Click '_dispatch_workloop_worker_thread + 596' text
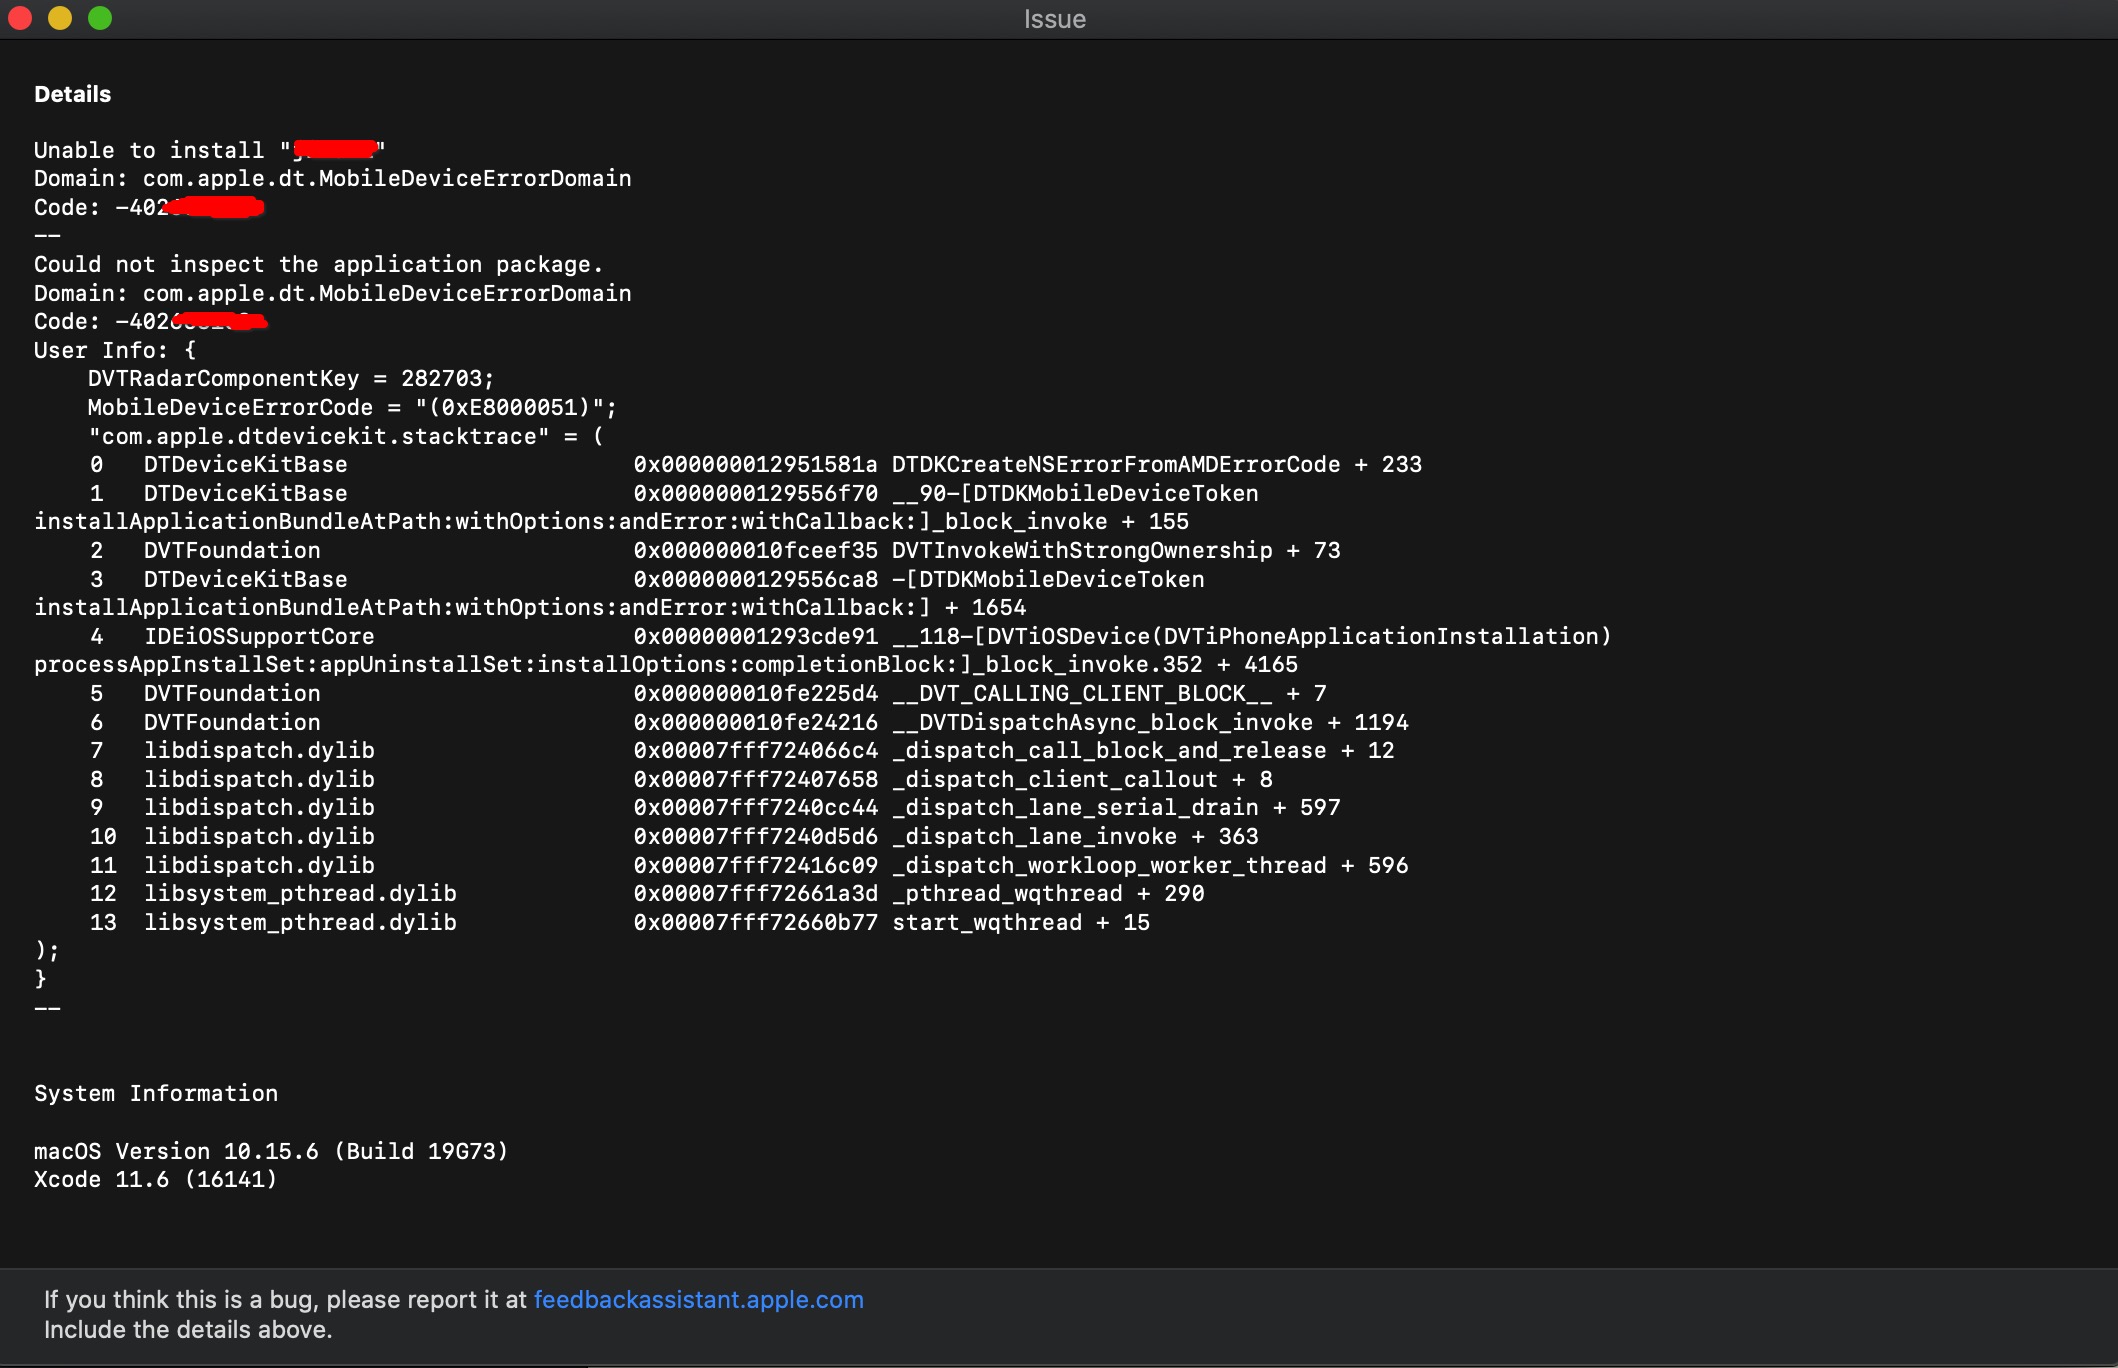The width and height of the screenshot is (2118, 1368). tap(1150, 865)
